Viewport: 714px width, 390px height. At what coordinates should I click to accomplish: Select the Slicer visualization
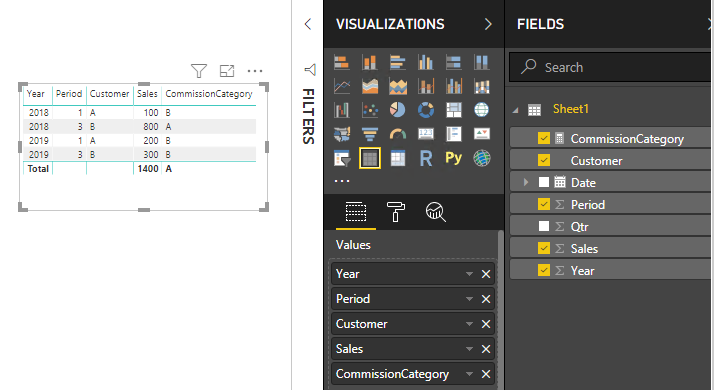pos(342,158)
